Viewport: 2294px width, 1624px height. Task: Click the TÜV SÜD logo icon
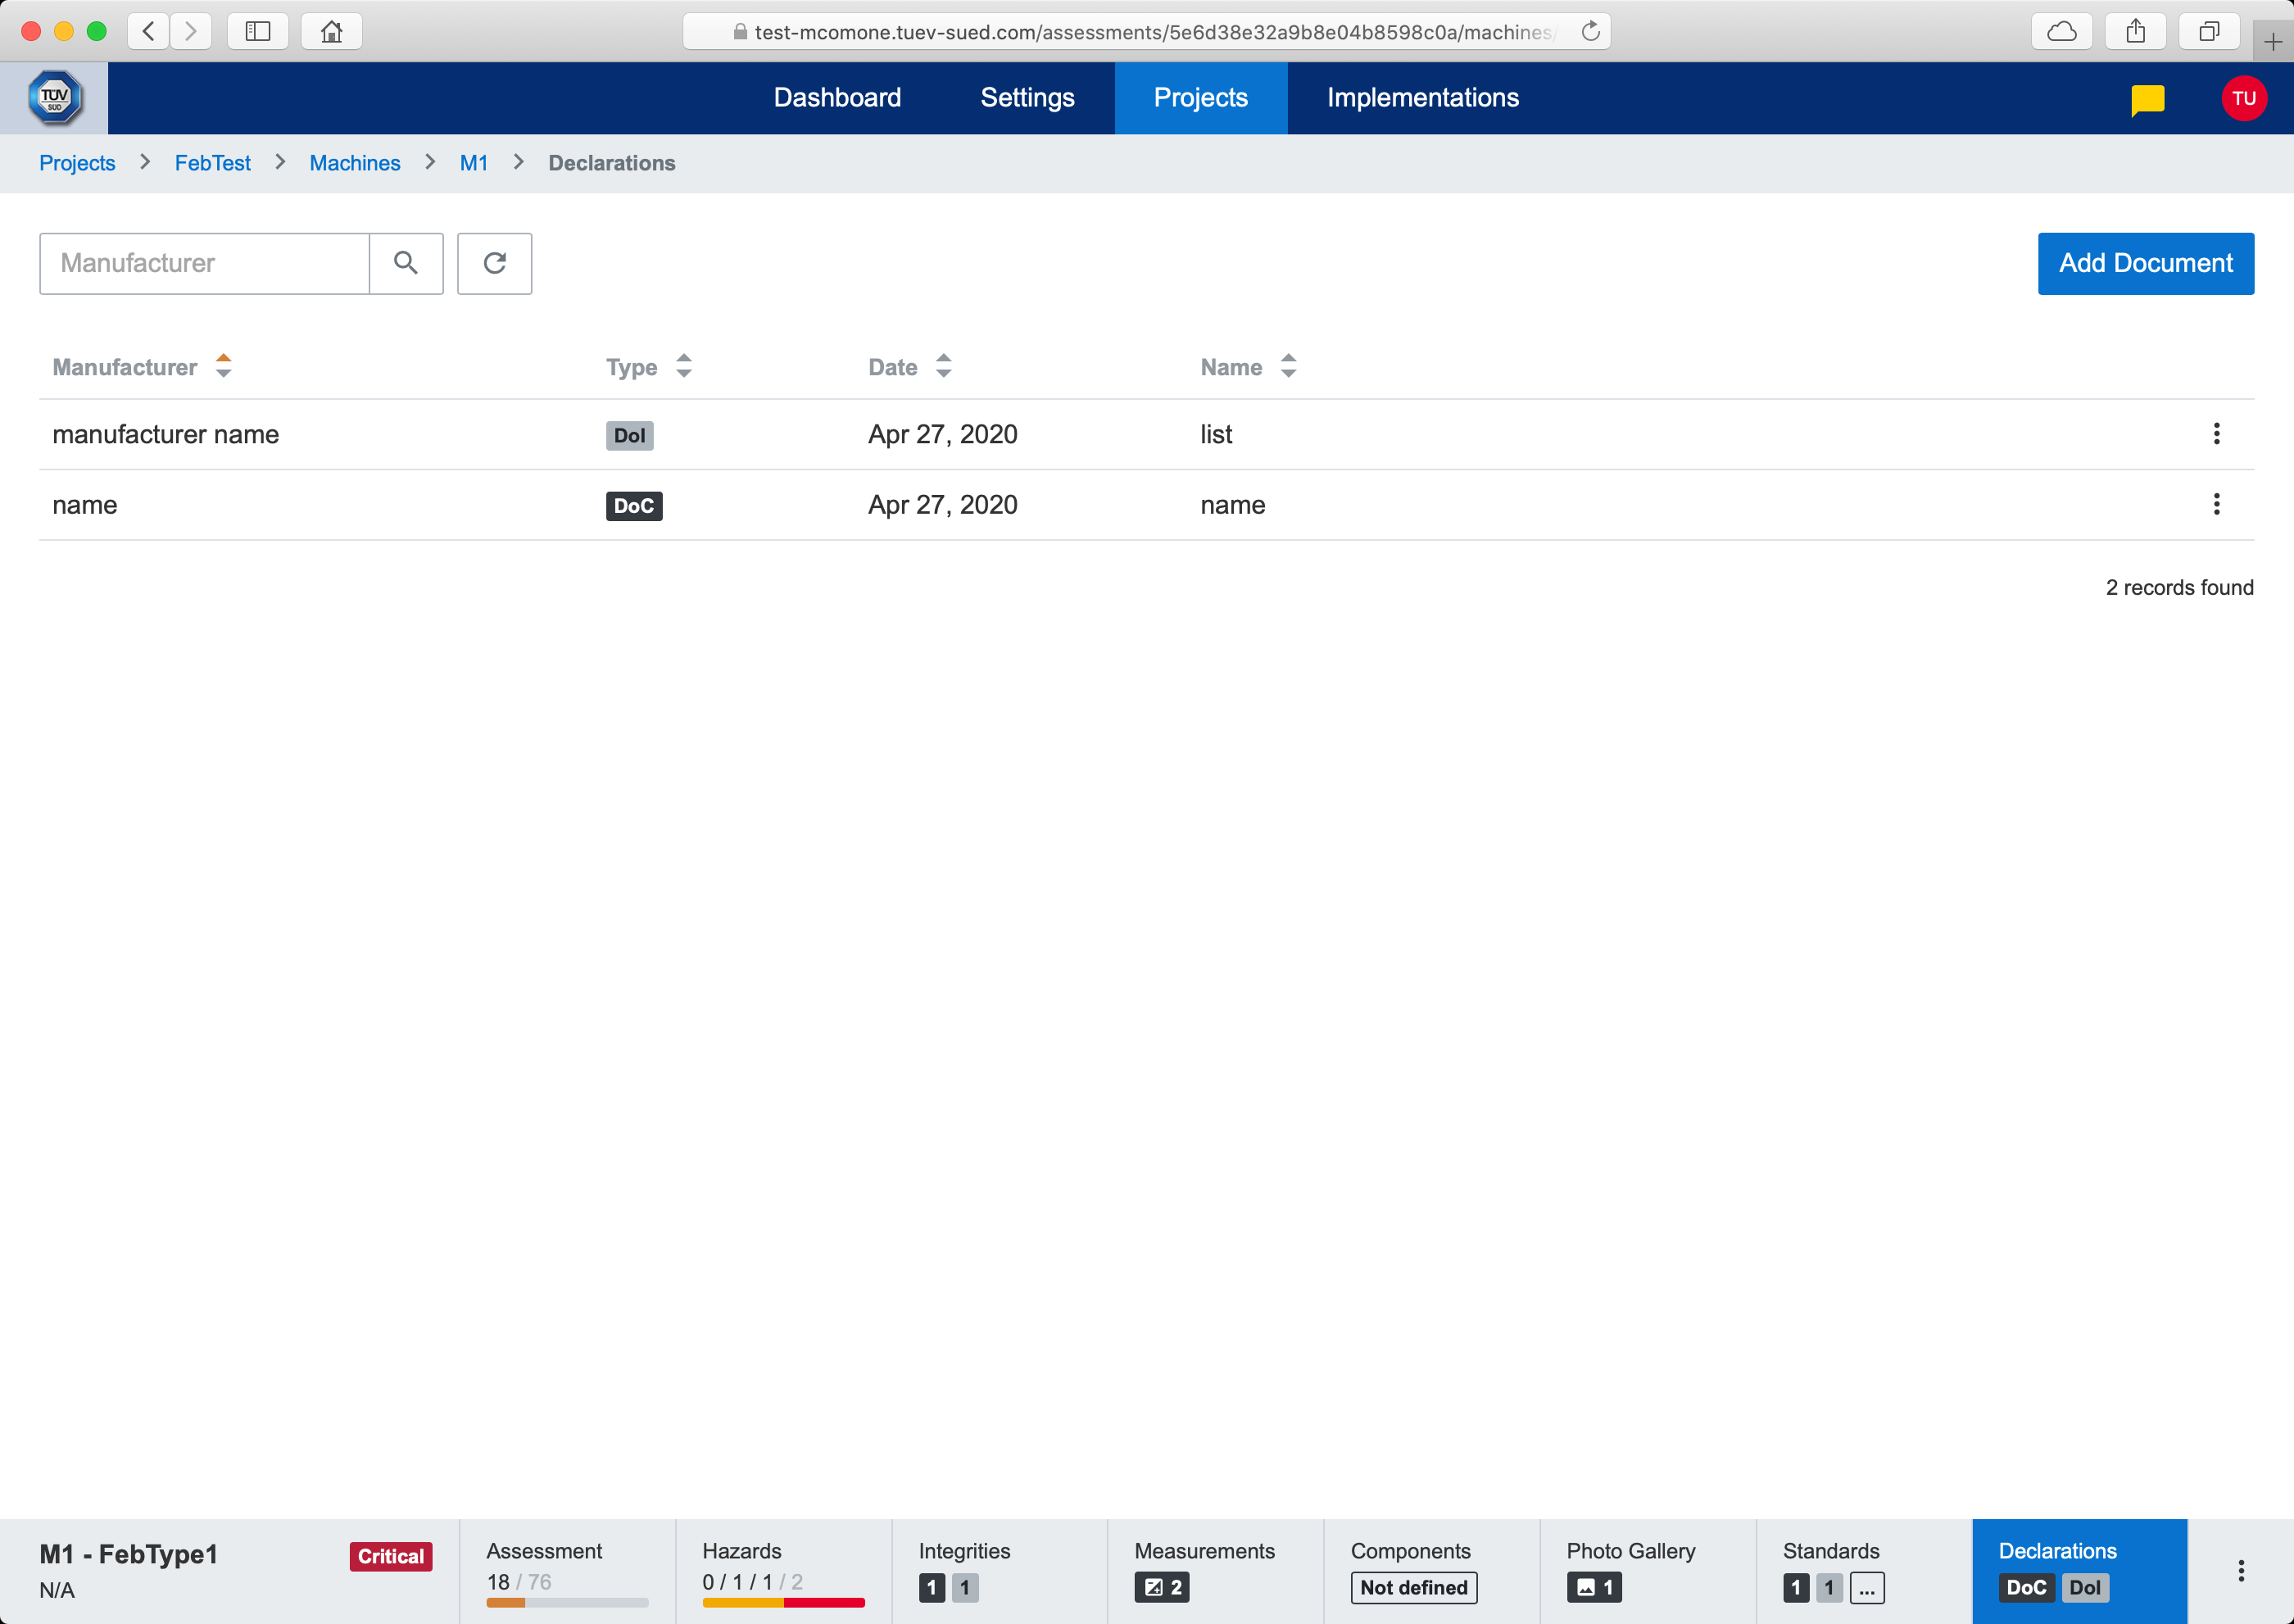click(x=54, y=98)
